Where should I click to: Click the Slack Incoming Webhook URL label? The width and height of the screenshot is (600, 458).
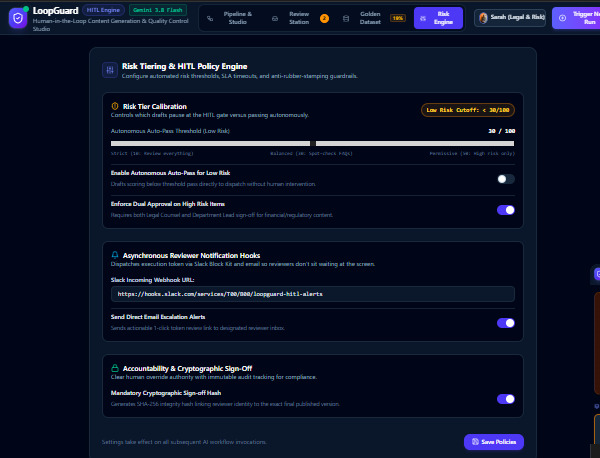[152, 280]
